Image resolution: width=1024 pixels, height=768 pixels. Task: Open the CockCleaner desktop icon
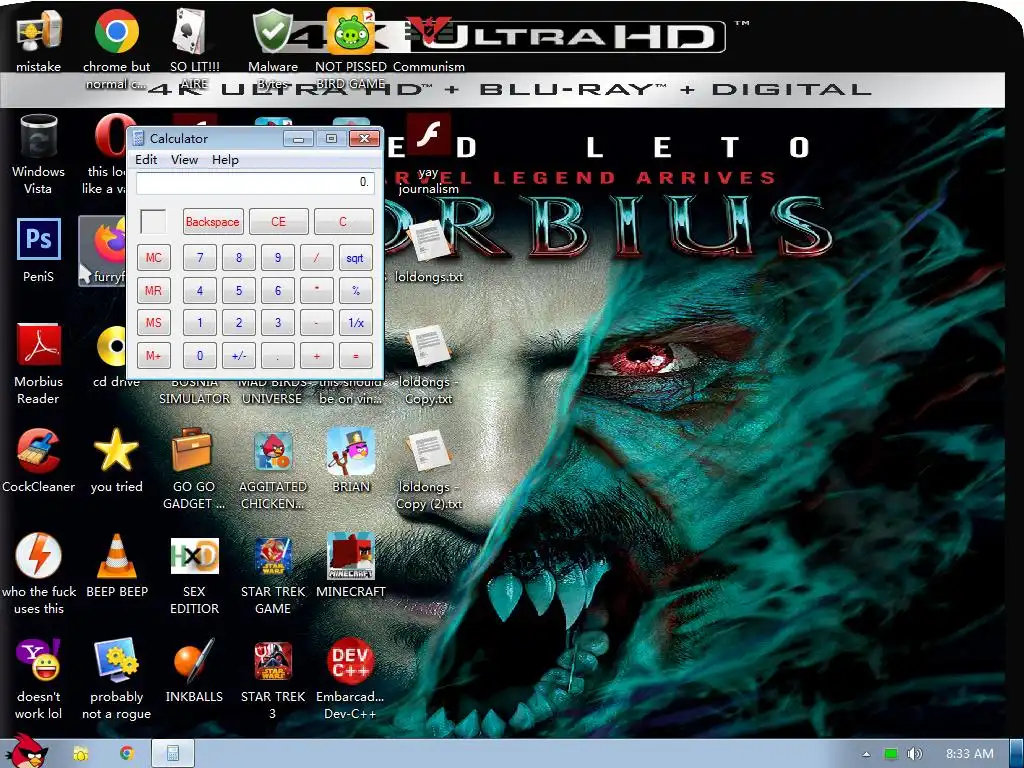pyautogui.click(x=39, y=461)
